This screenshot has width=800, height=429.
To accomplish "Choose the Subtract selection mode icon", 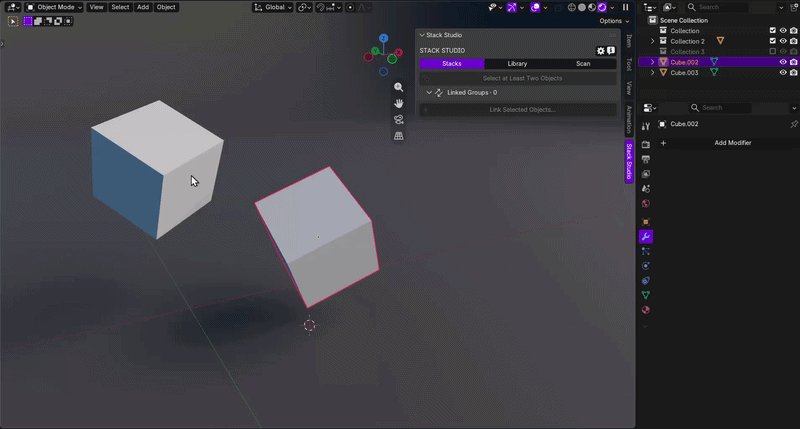I will (x=48, y=21).
